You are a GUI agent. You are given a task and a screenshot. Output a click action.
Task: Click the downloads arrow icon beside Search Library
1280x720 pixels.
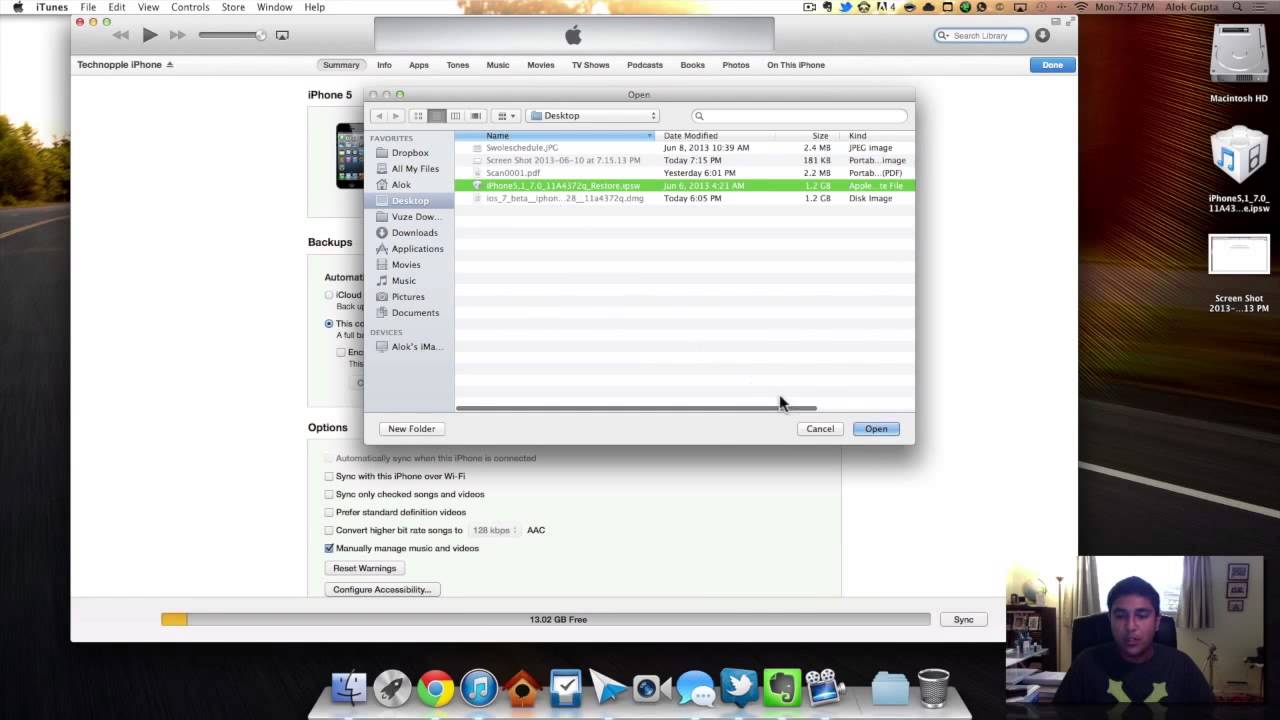point(1042,35)
